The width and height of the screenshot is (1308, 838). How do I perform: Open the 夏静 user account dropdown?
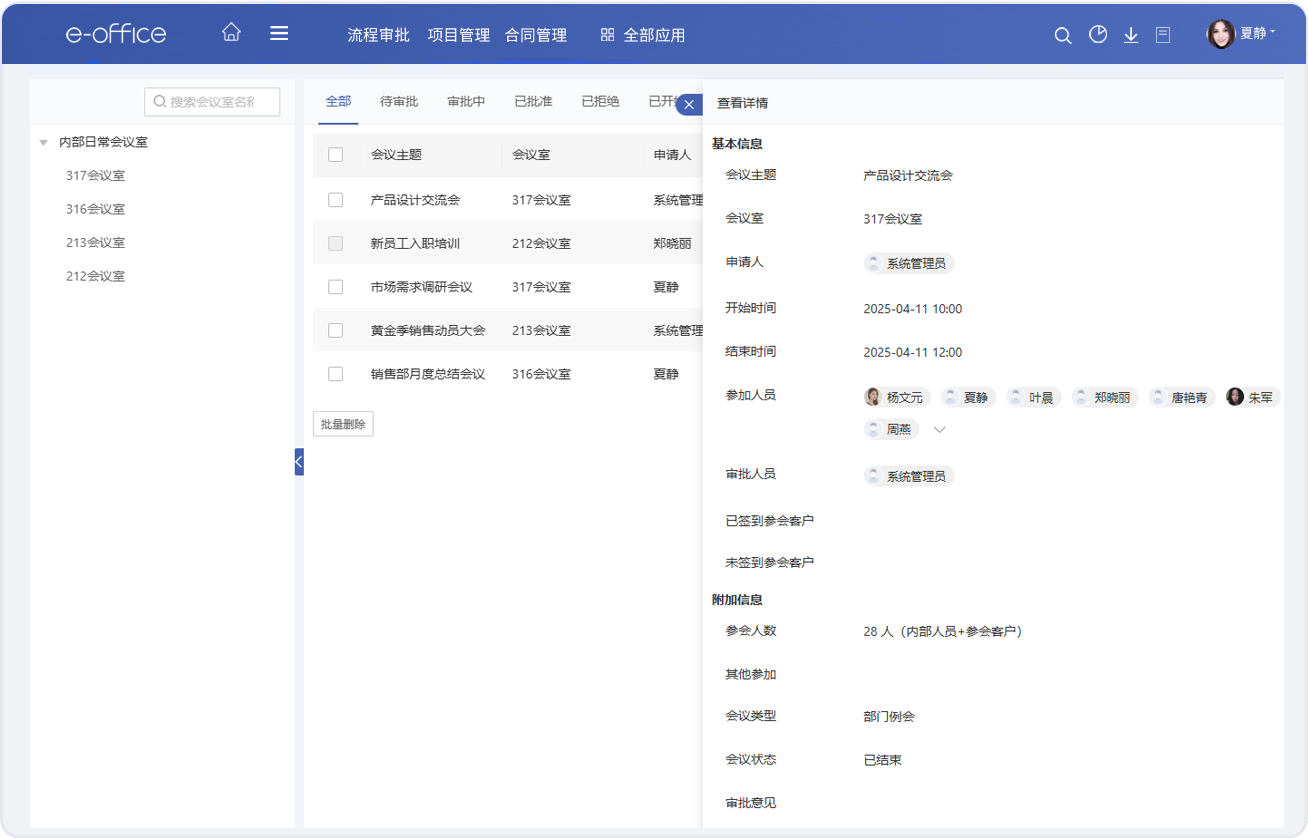(x=1241, y=34)
